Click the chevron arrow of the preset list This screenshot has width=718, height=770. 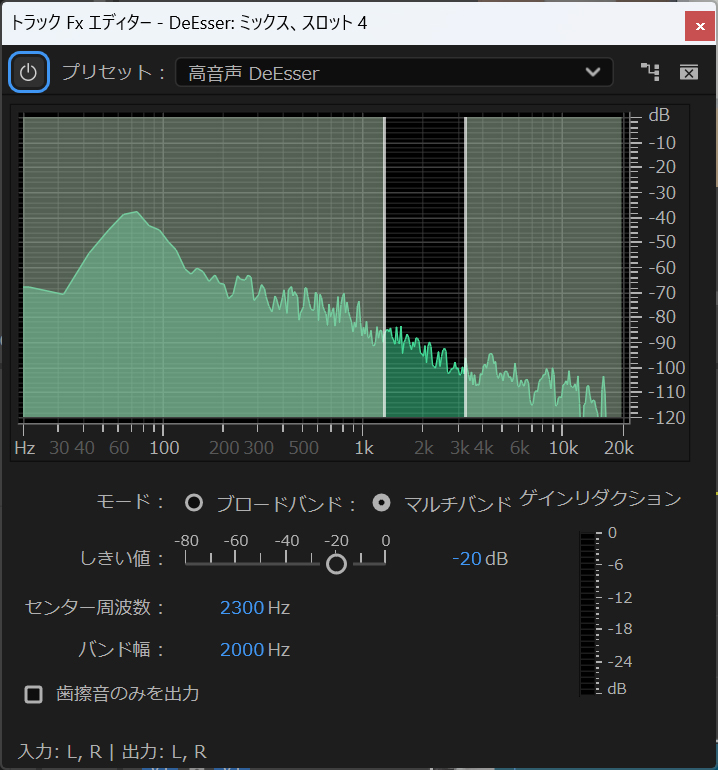coord(592,72)
